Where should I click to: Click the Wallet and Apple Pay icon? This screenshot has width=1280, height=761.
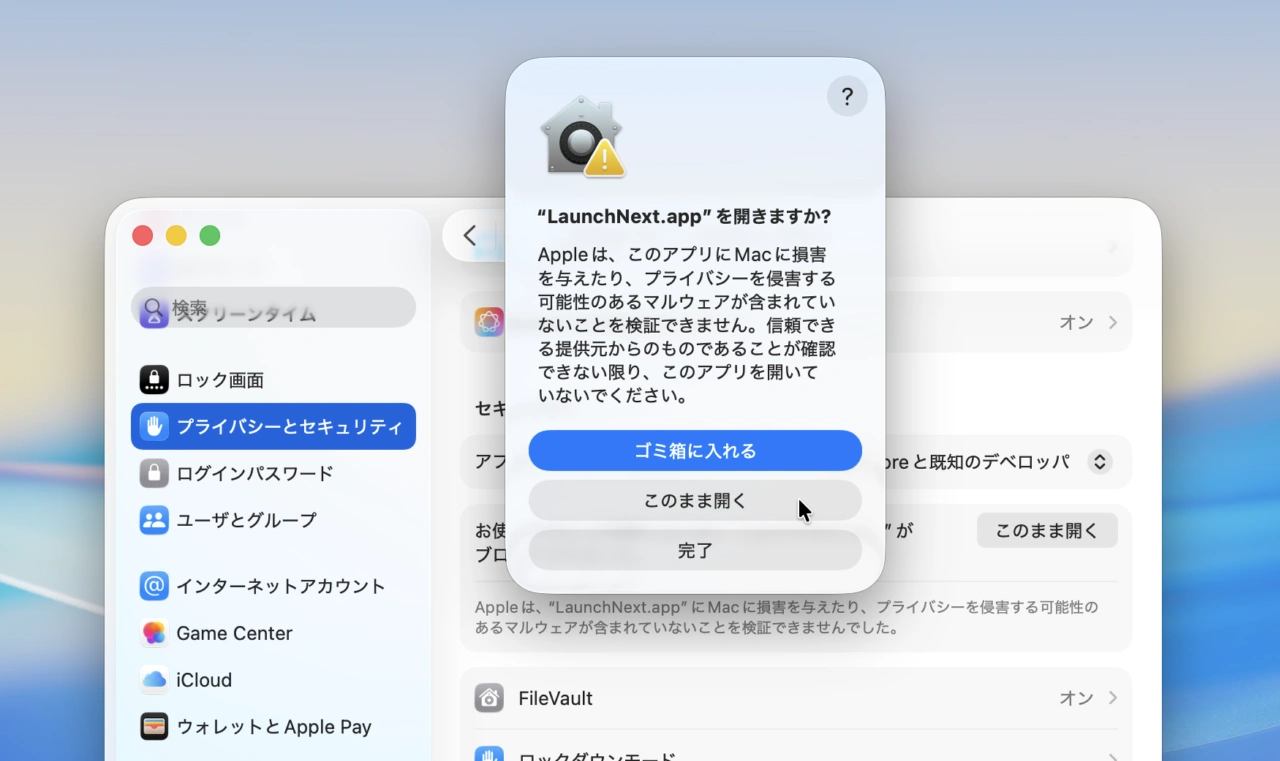coord(154,727)
